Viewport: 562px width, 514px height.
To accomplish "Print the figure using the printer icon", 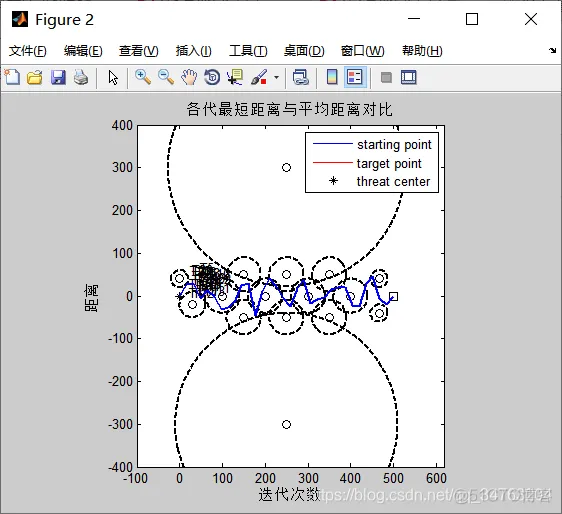I will click(81, 77).
